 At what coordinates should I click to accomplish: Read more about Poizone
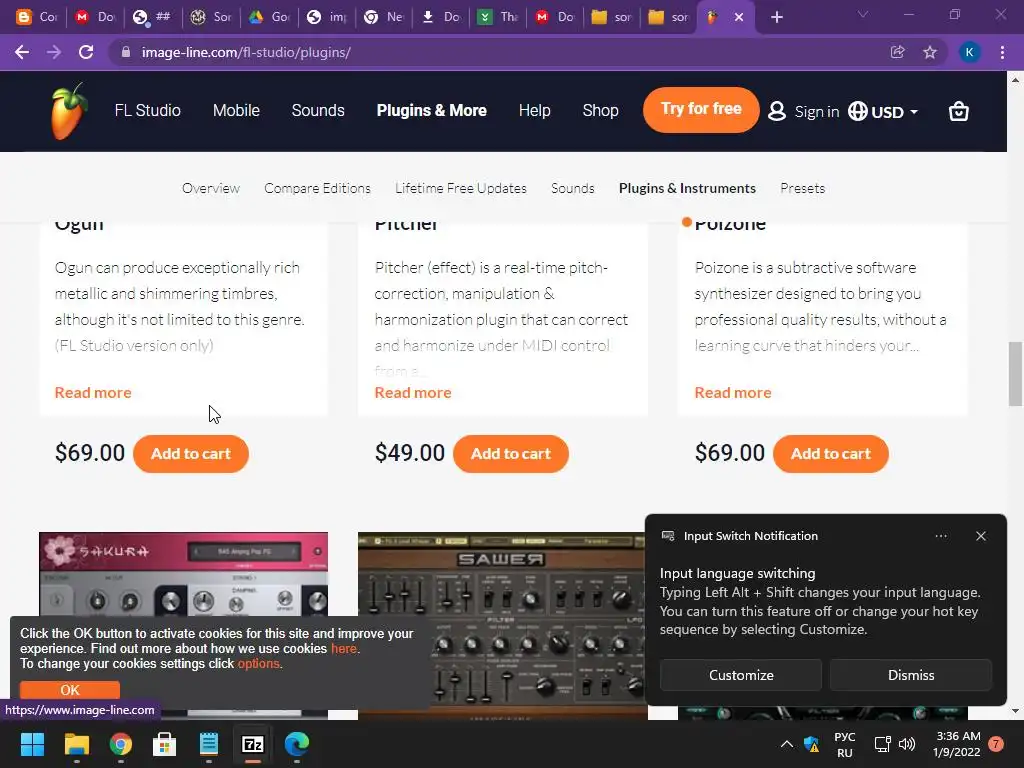[x=733, y=392]
